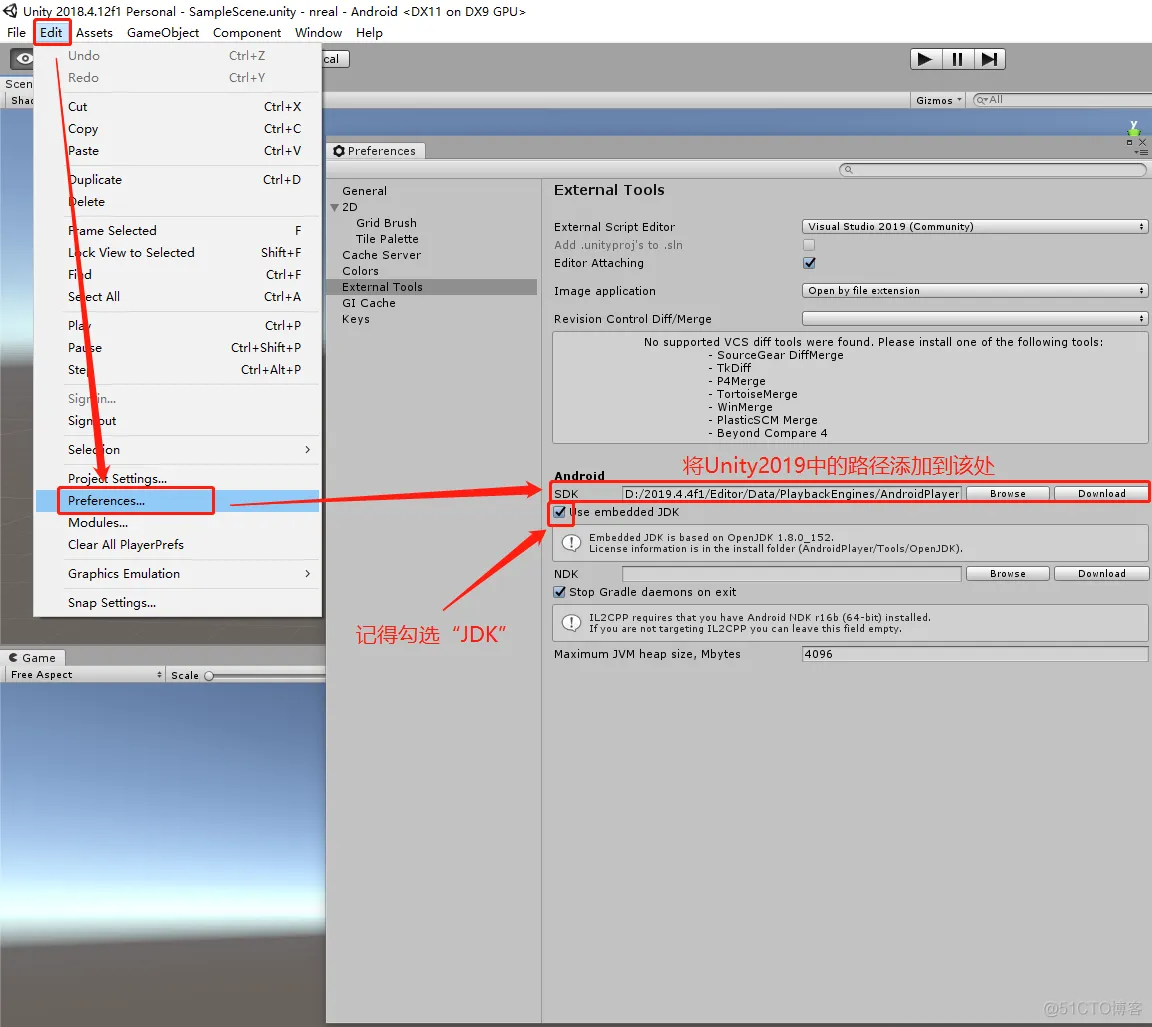The image size is (1152, 1027).
Task: Open the File menu
Action: 16,32
